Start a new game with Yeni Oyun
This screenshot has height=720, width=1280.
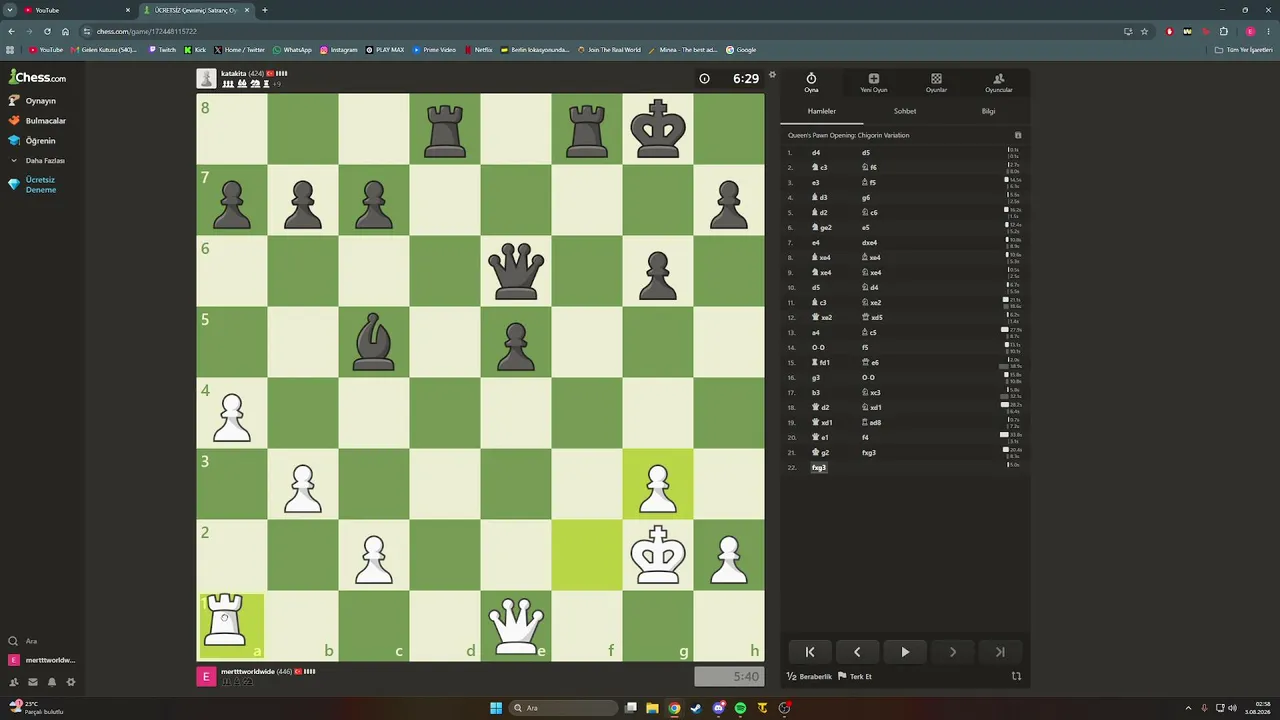point(873,83)
